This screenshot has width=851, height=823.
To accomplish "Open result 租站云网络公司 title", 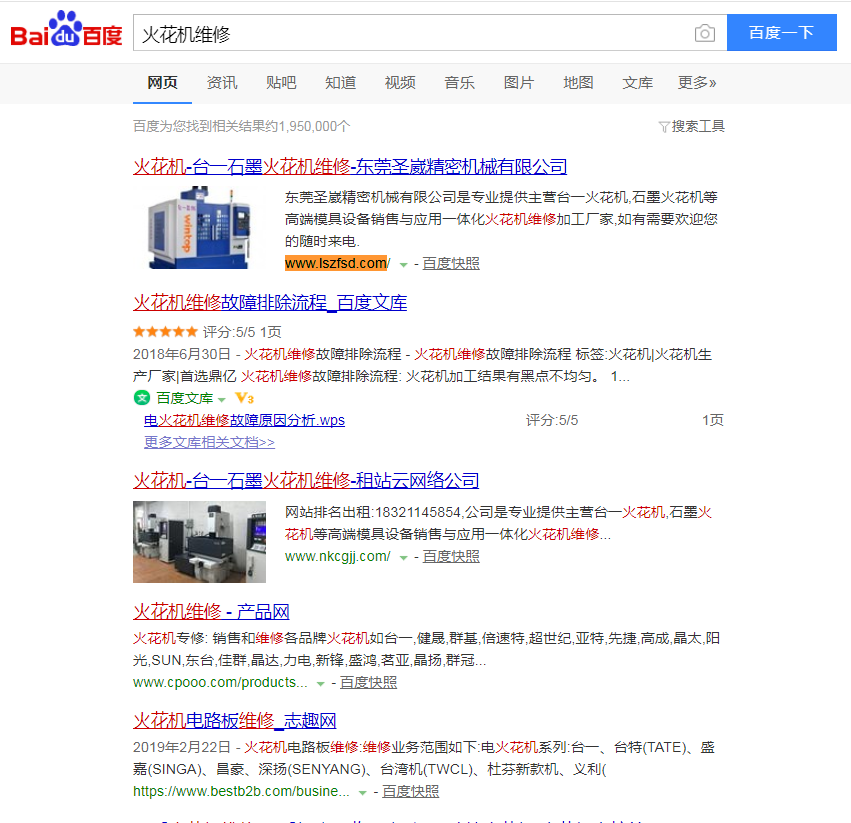I will pyautogui.click(x=306, y=480).
